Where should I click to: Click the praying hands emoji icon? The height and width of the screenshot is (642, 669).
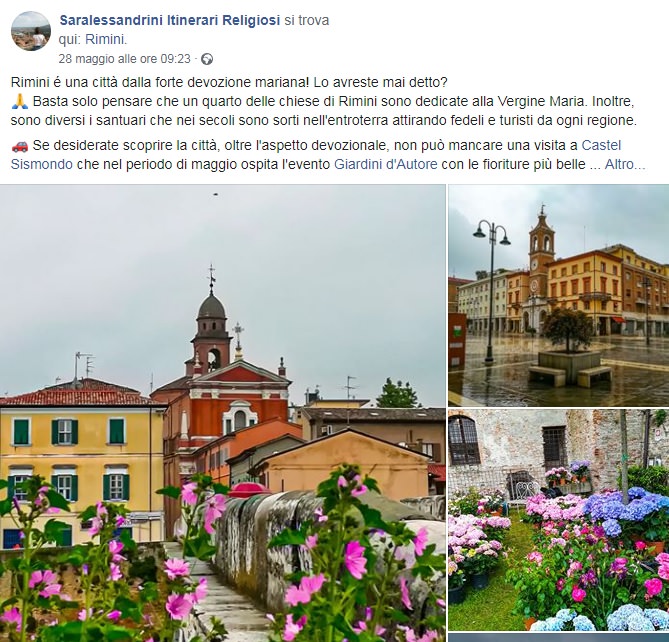20,102
